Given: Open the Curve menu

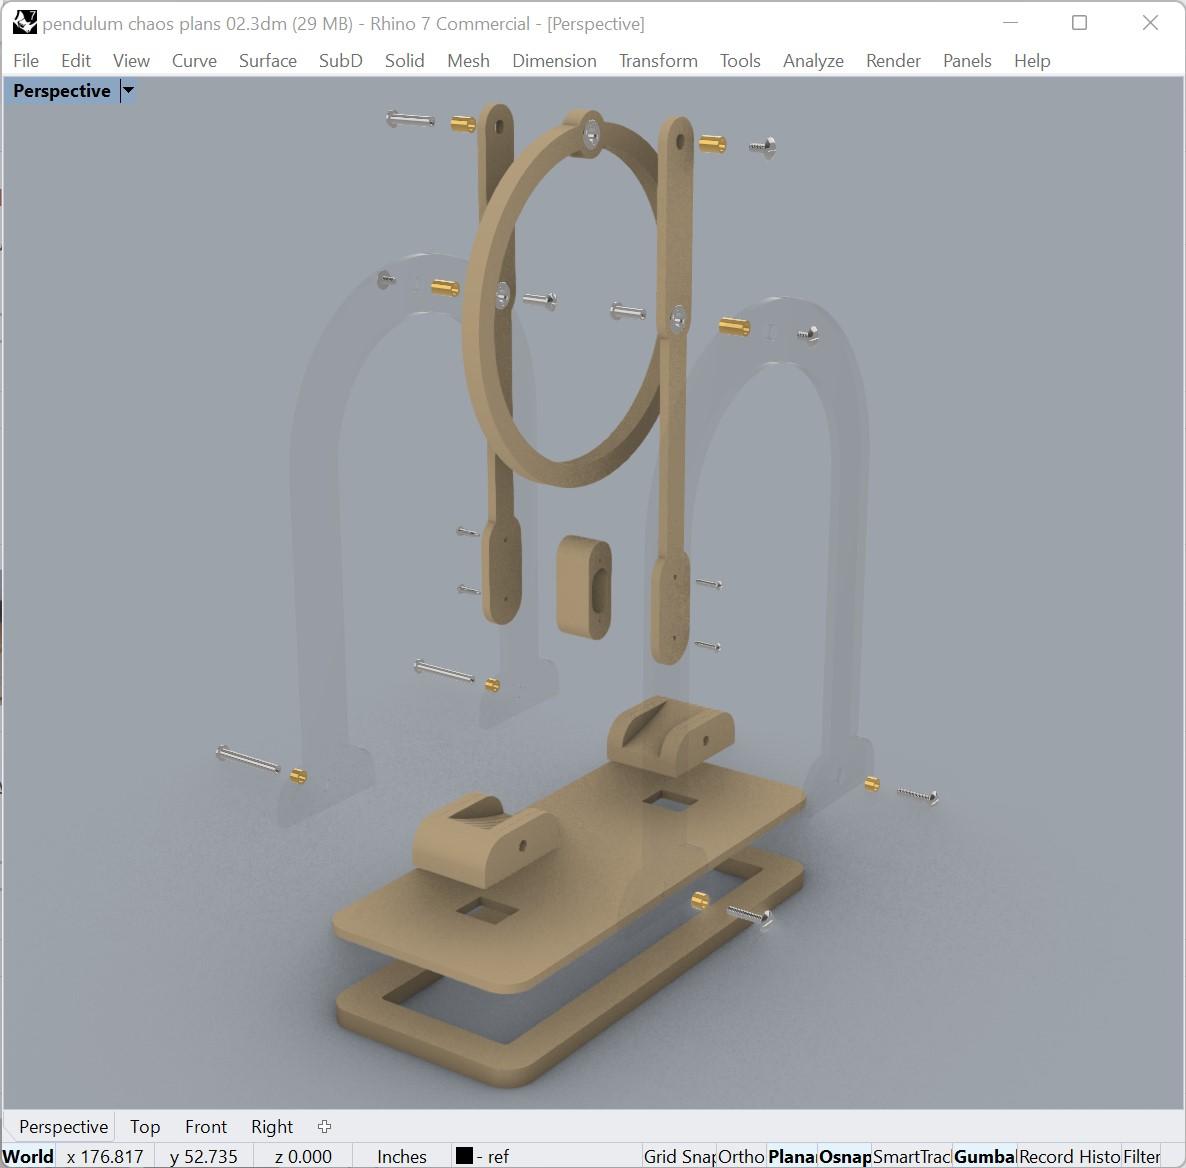Looking at the screenshot, I should click(x=194, y=61).
